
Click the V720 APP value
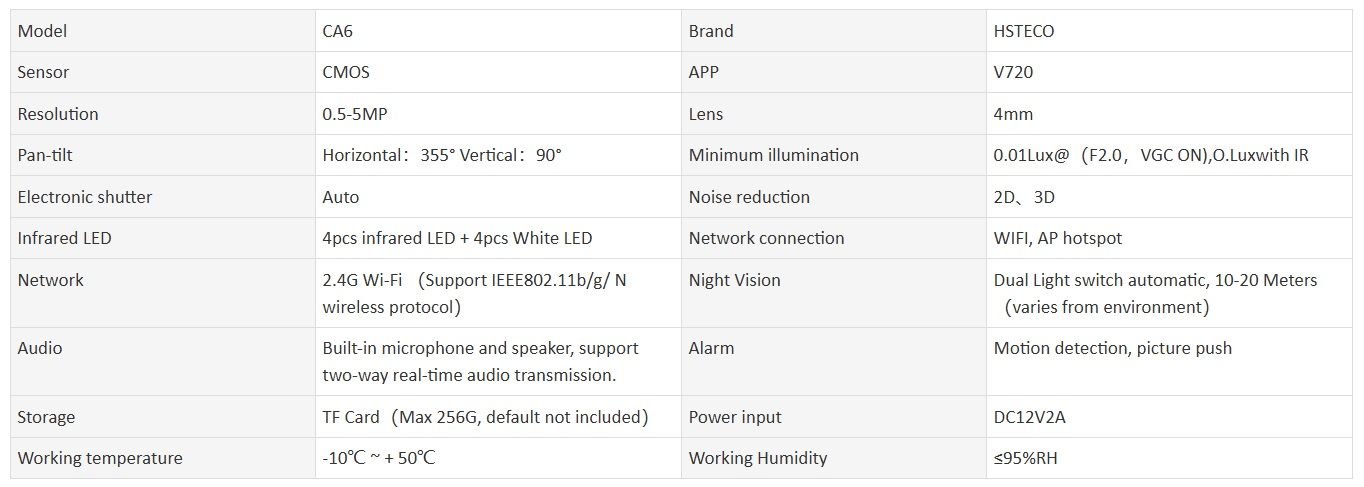point(1014,72)
